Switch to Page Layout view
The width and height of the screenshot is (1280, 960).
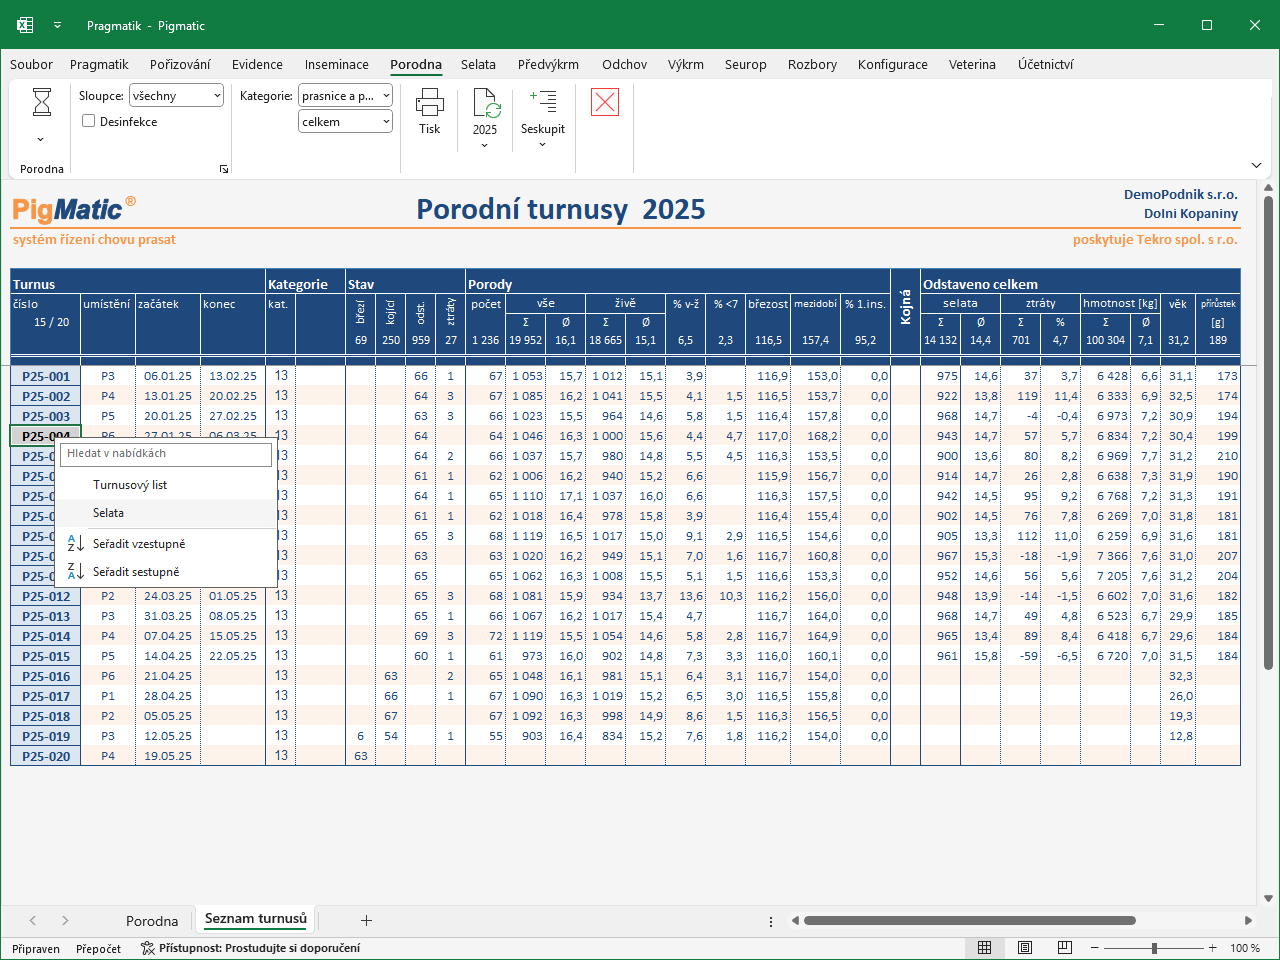click(1025, 948)
